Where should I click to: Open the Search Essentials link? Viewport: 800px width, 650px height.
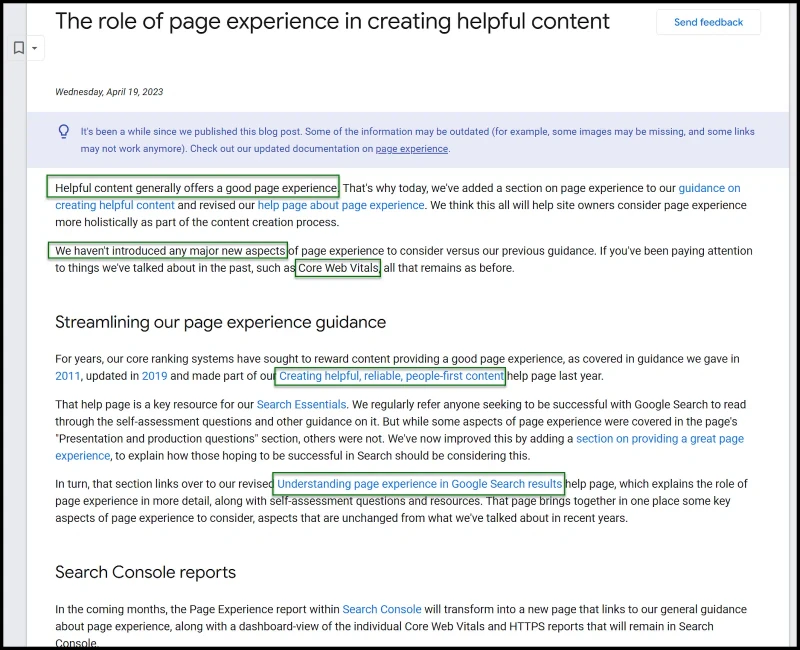301,405
